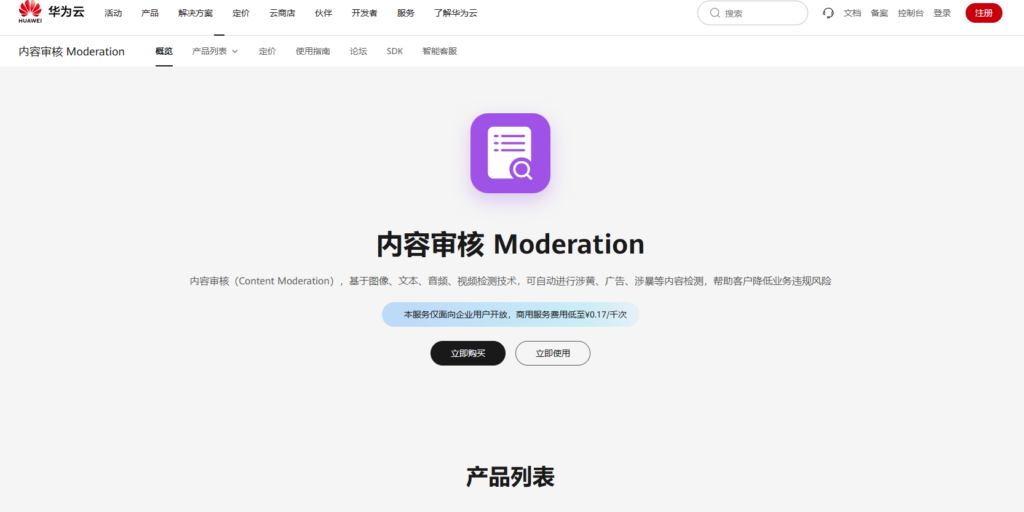Click the 内容审核 Moderation sub-nav title
This screenshot has width=1024, height=512.
point(71,52)
